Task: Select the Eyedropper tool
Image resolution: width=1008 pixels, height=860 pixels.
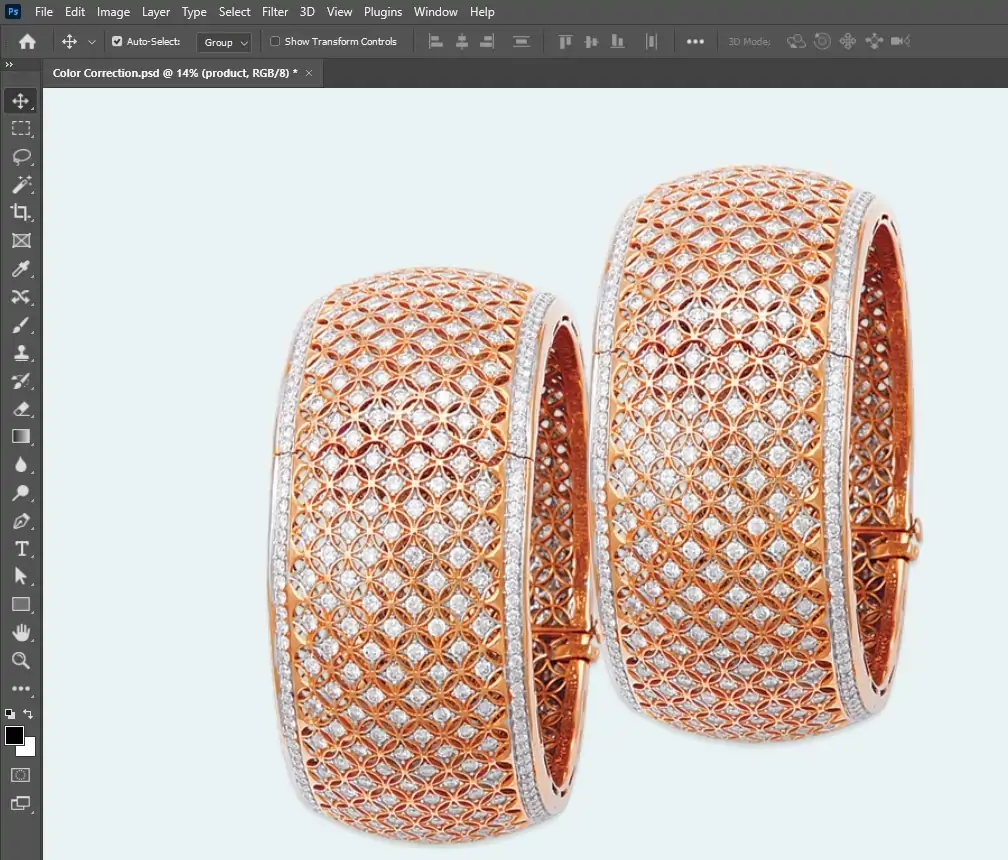Action: pos(21,269)
